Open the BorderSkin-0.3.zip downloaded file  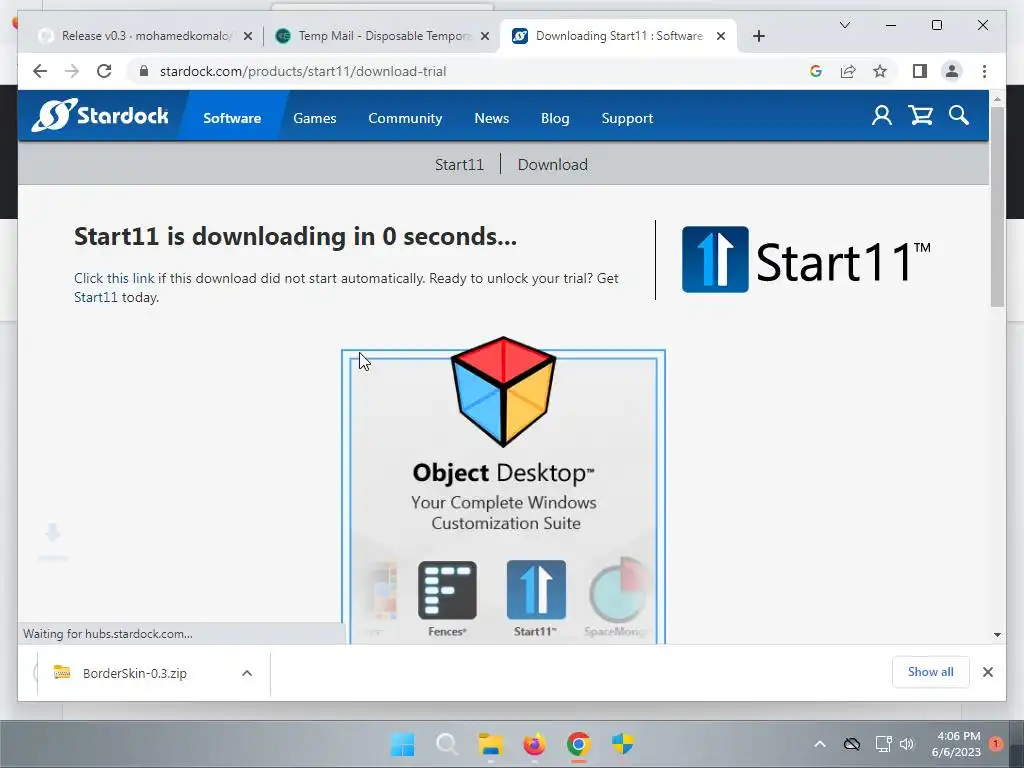(x=135, y=673)
